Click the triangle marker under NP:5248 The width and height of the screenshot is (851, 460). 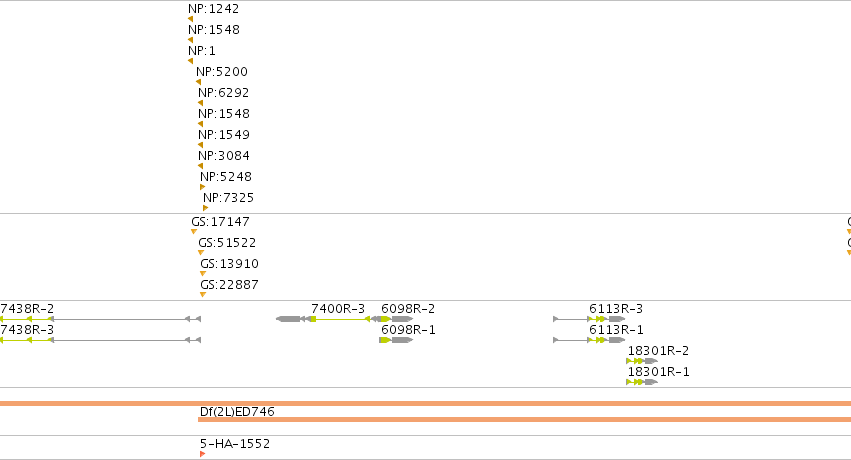pos(202,187)
